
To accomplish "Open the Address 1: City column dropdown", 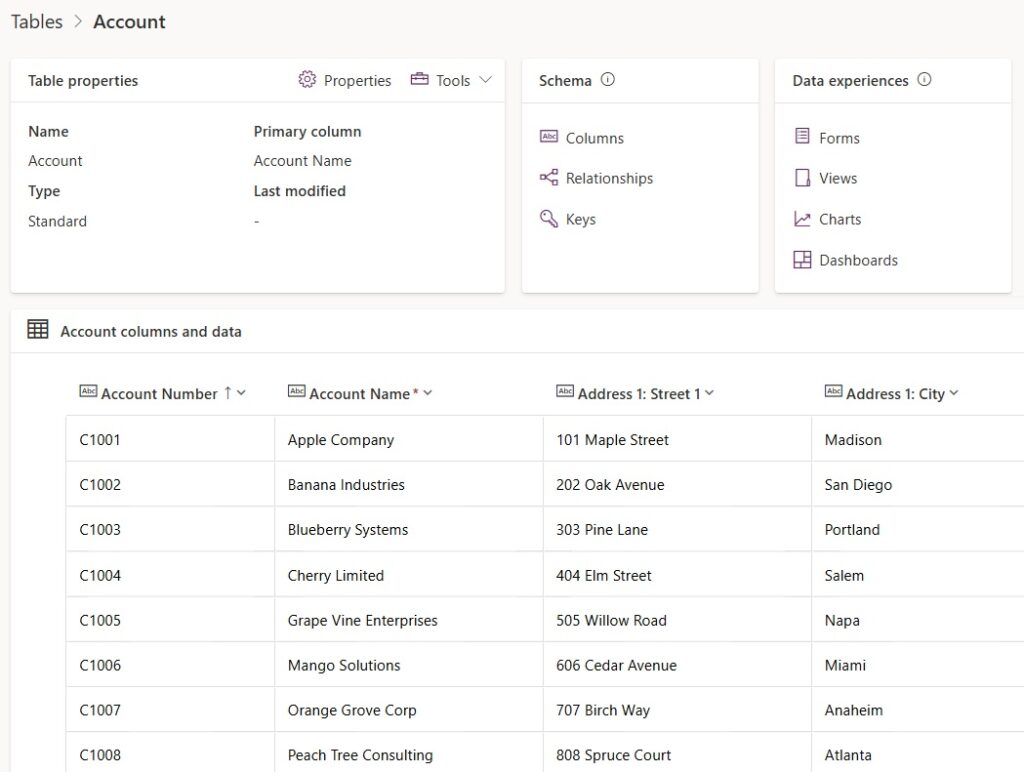I will 953,393.
